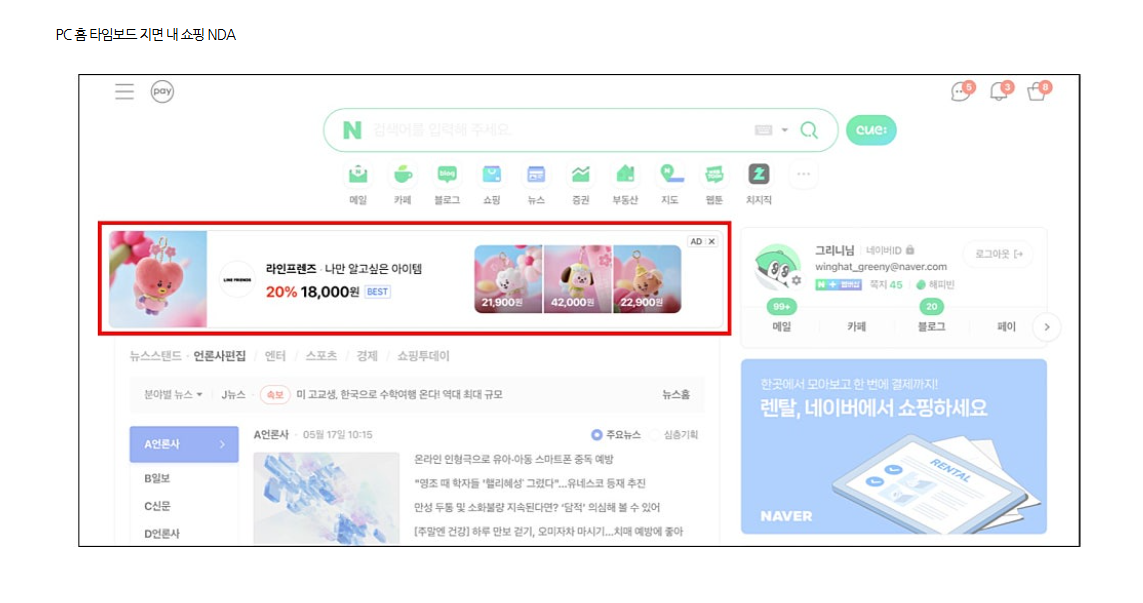Open the 메일 shortcut icon
The image size is (1143, 603).
[x=358, y=175]
